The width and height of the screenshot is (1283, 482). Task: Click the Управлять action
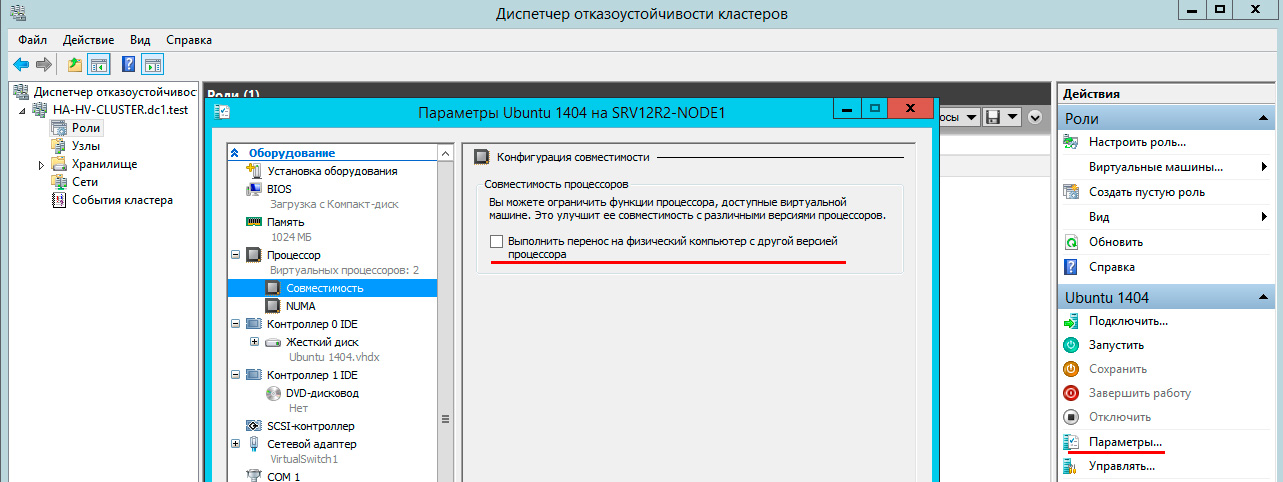click(1122, 465)
